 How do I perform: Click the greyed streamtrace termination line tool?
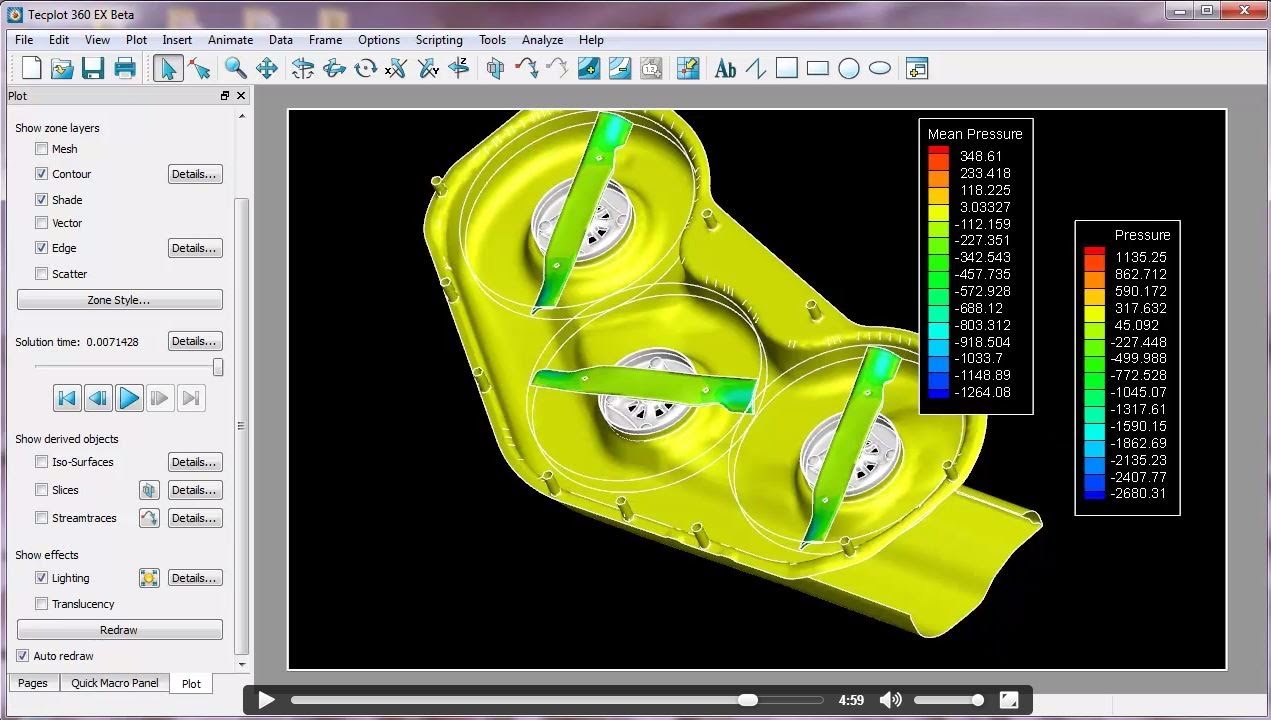coord(558,68)
